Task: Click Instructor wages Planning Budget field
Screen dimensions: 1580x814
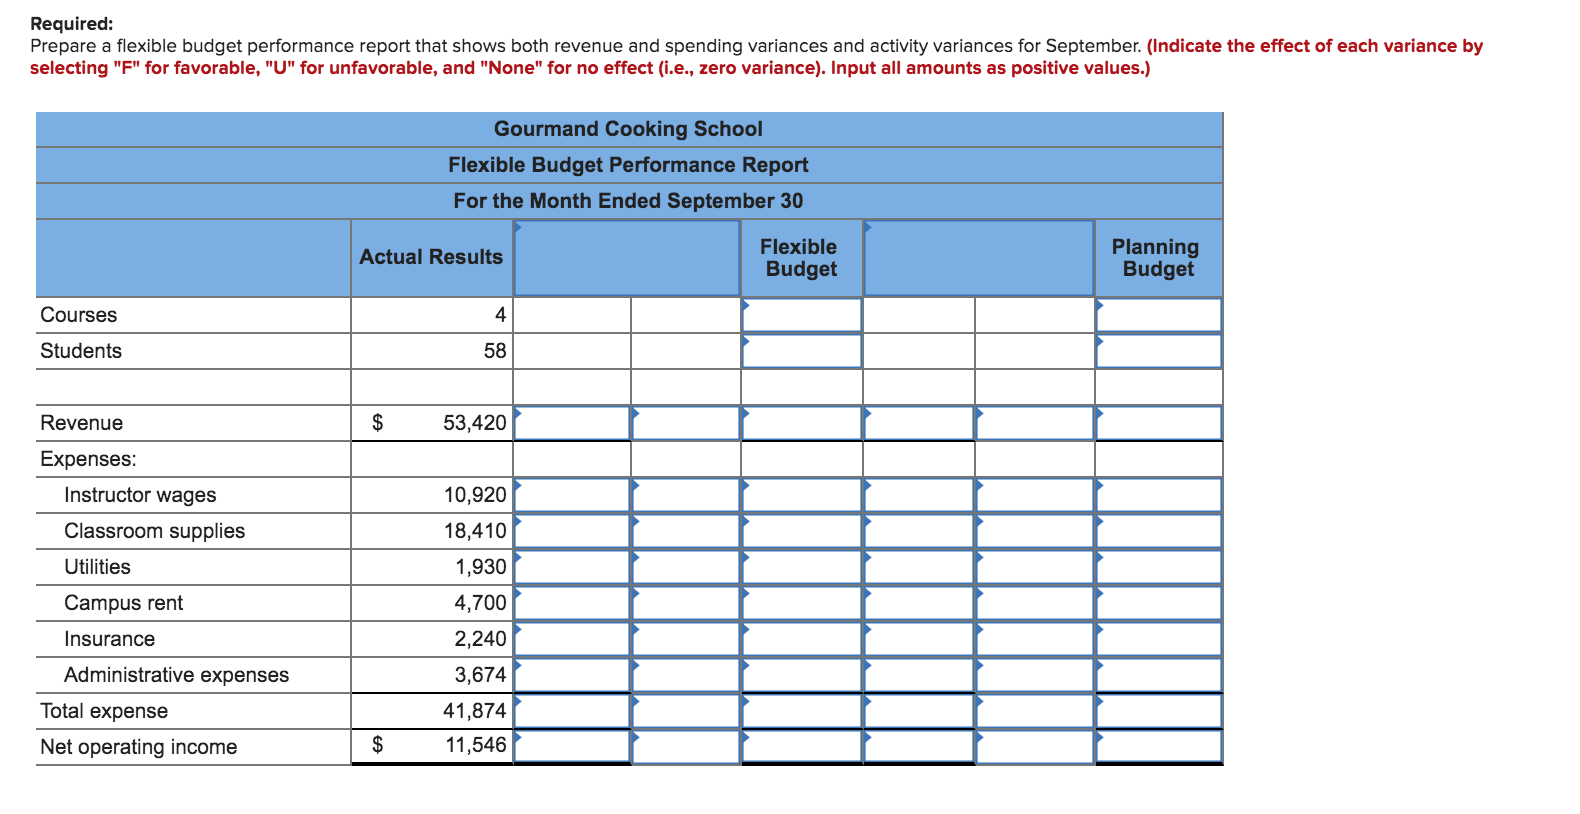Action: point(1158,495)
